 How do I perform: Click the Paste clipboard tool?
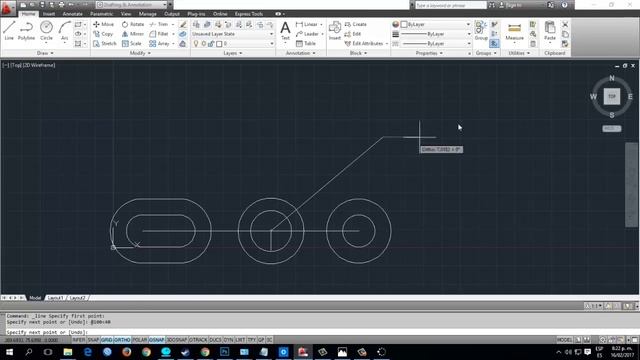point(550,31)
